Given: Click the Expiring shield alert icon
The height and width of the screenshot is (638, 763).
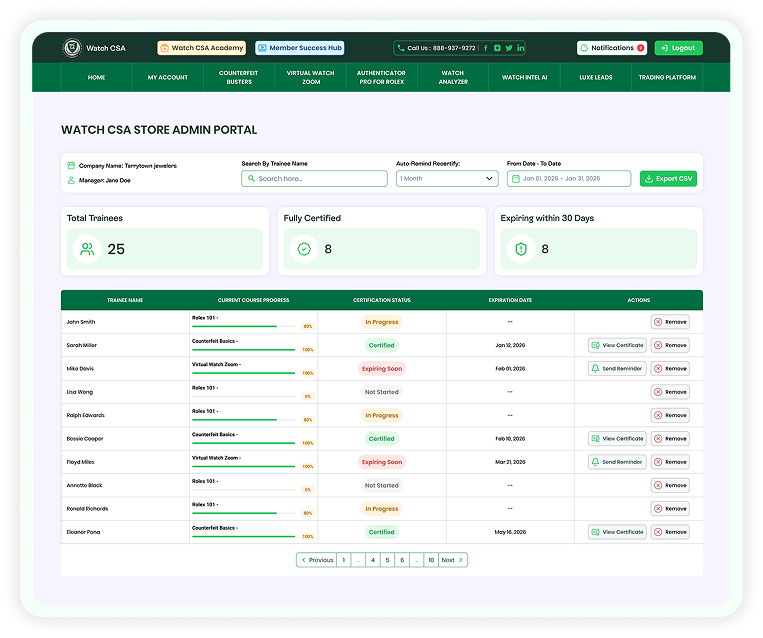Looking at the screenshot, I should (521, 249).
